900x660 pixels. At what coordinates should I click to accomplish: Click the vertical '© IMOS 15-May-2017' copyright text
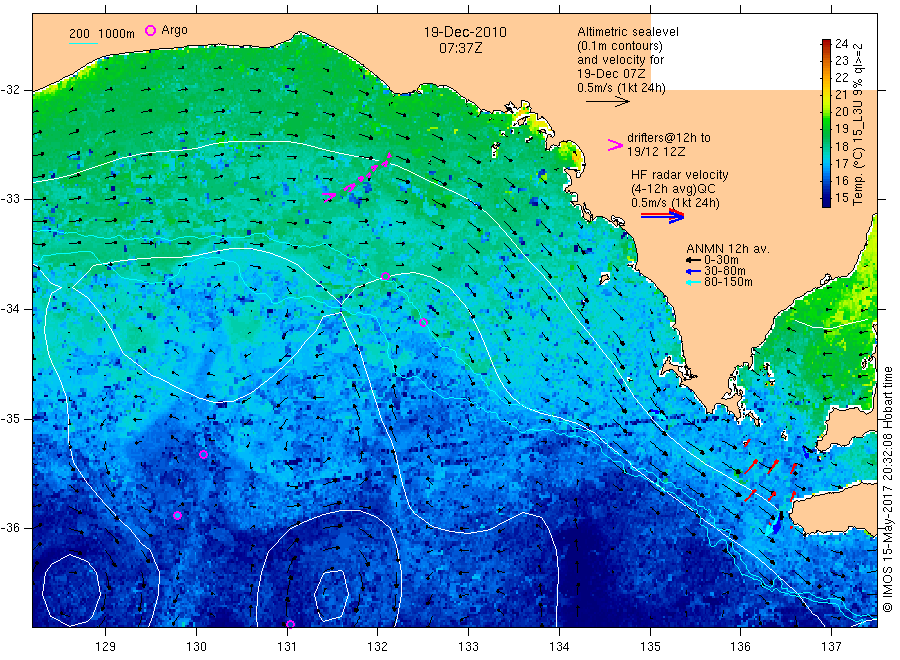coord(888,551)
